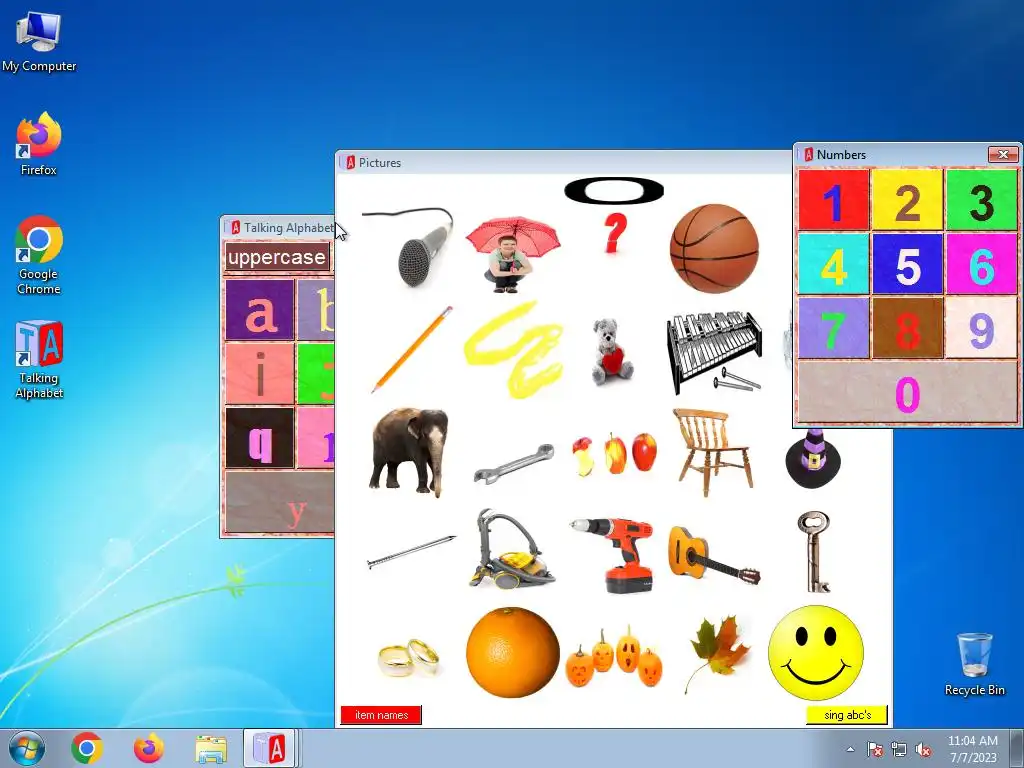Click the yellow smiley face picture
1024x768 pixels.
coord(816,652)
